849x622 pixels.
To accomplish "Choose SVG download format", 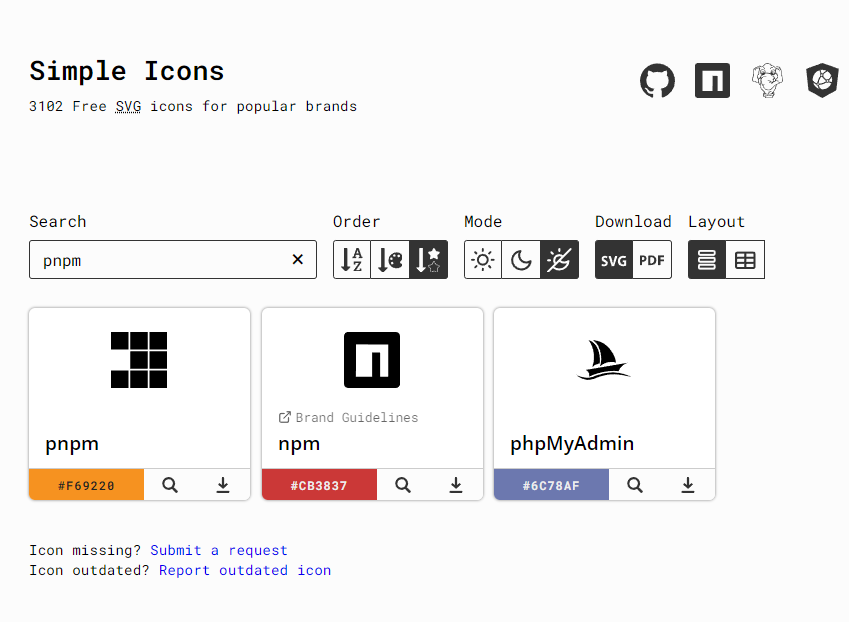I will pos(614,260).
